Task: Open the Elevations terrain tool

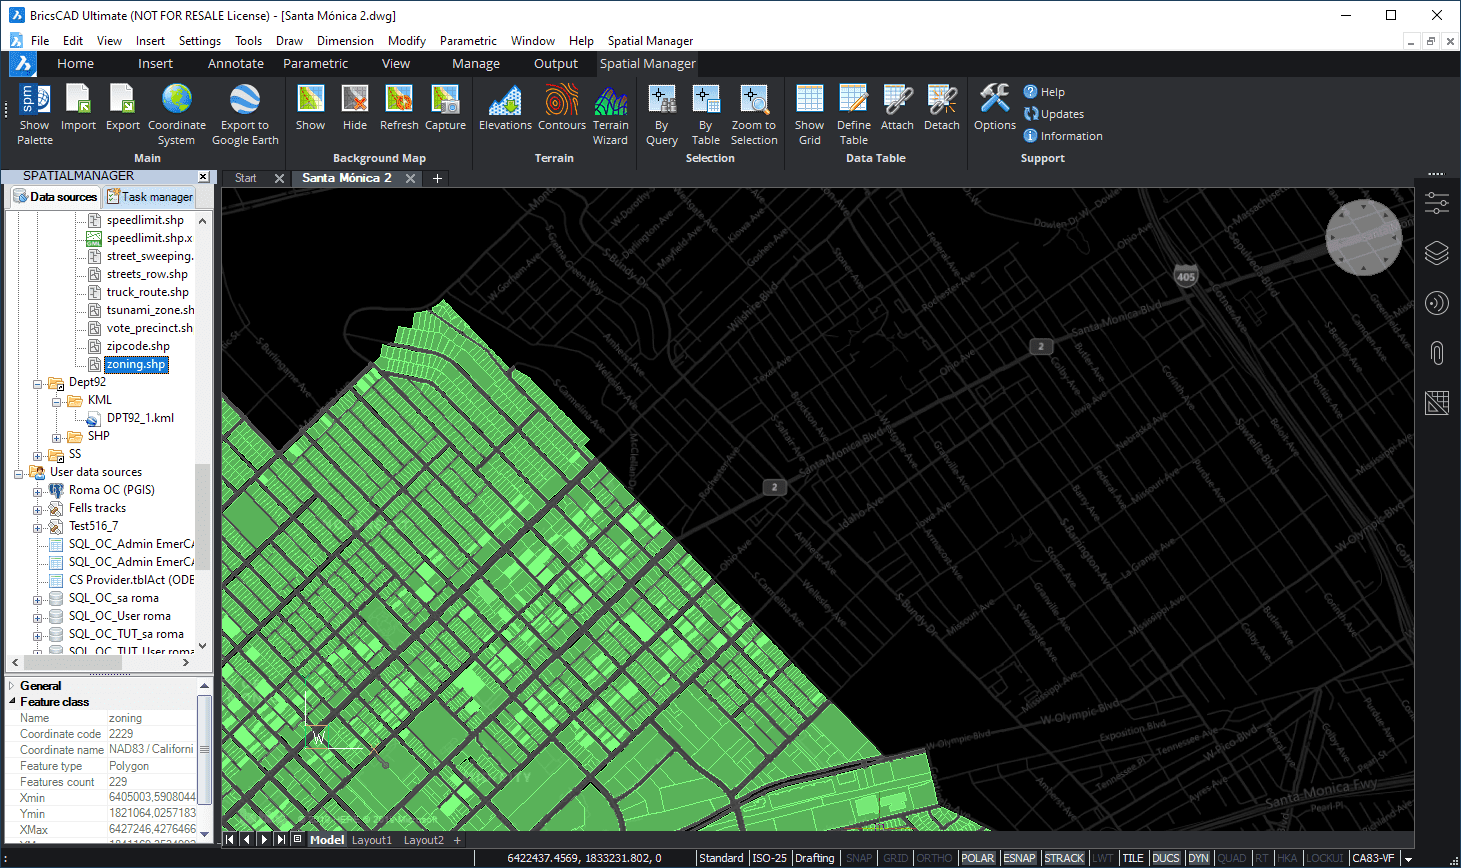Action: coord(505,108)
